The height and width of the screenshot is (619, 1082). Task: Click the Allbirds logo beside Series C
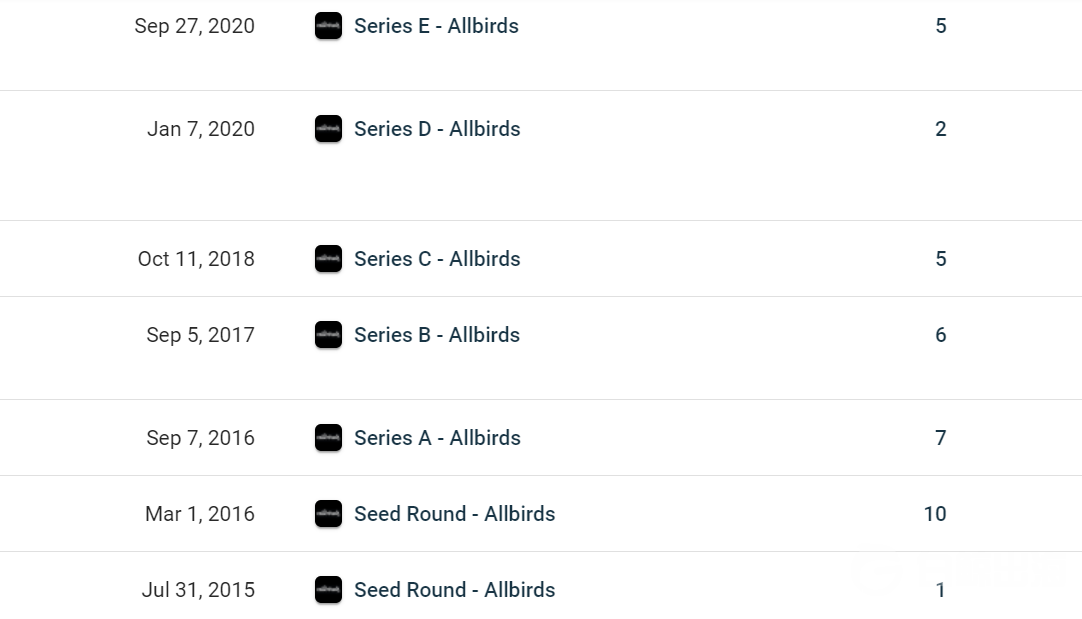pyautogui.click(x=328, y=259)
